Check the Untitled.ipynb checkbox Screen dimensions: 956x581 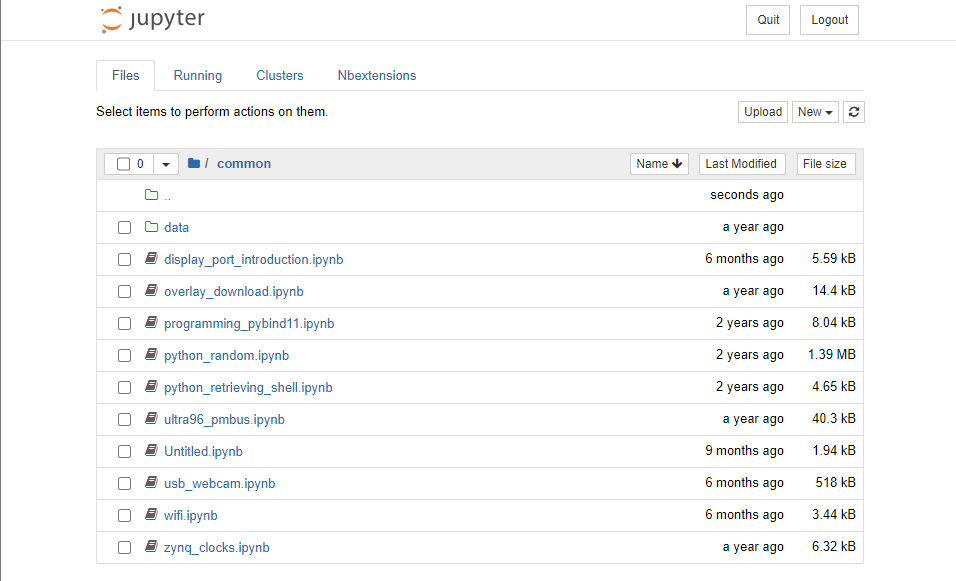click(x=124, y=452)
